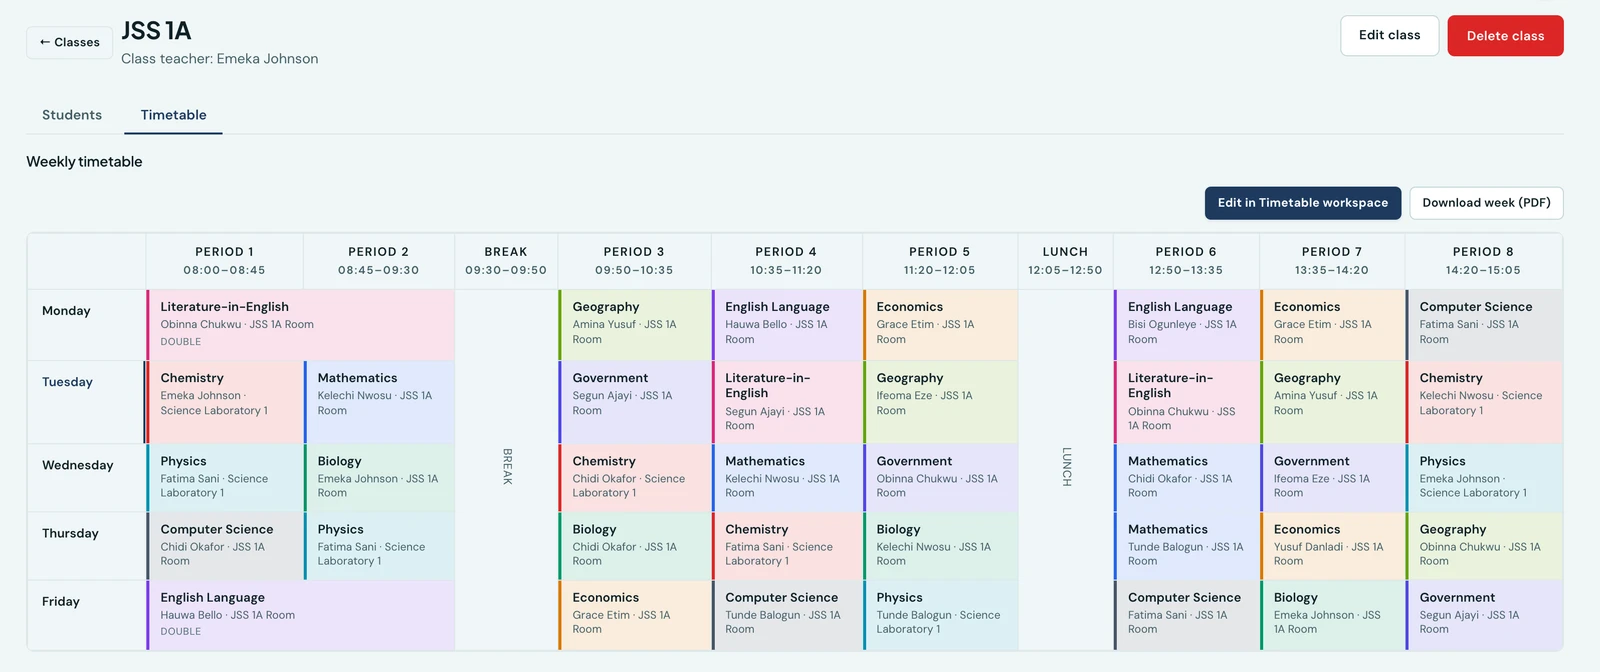Click Wednesday Period 5 Government lesson
This screenshot has height=672, width=1600.
tap(940, 478)
